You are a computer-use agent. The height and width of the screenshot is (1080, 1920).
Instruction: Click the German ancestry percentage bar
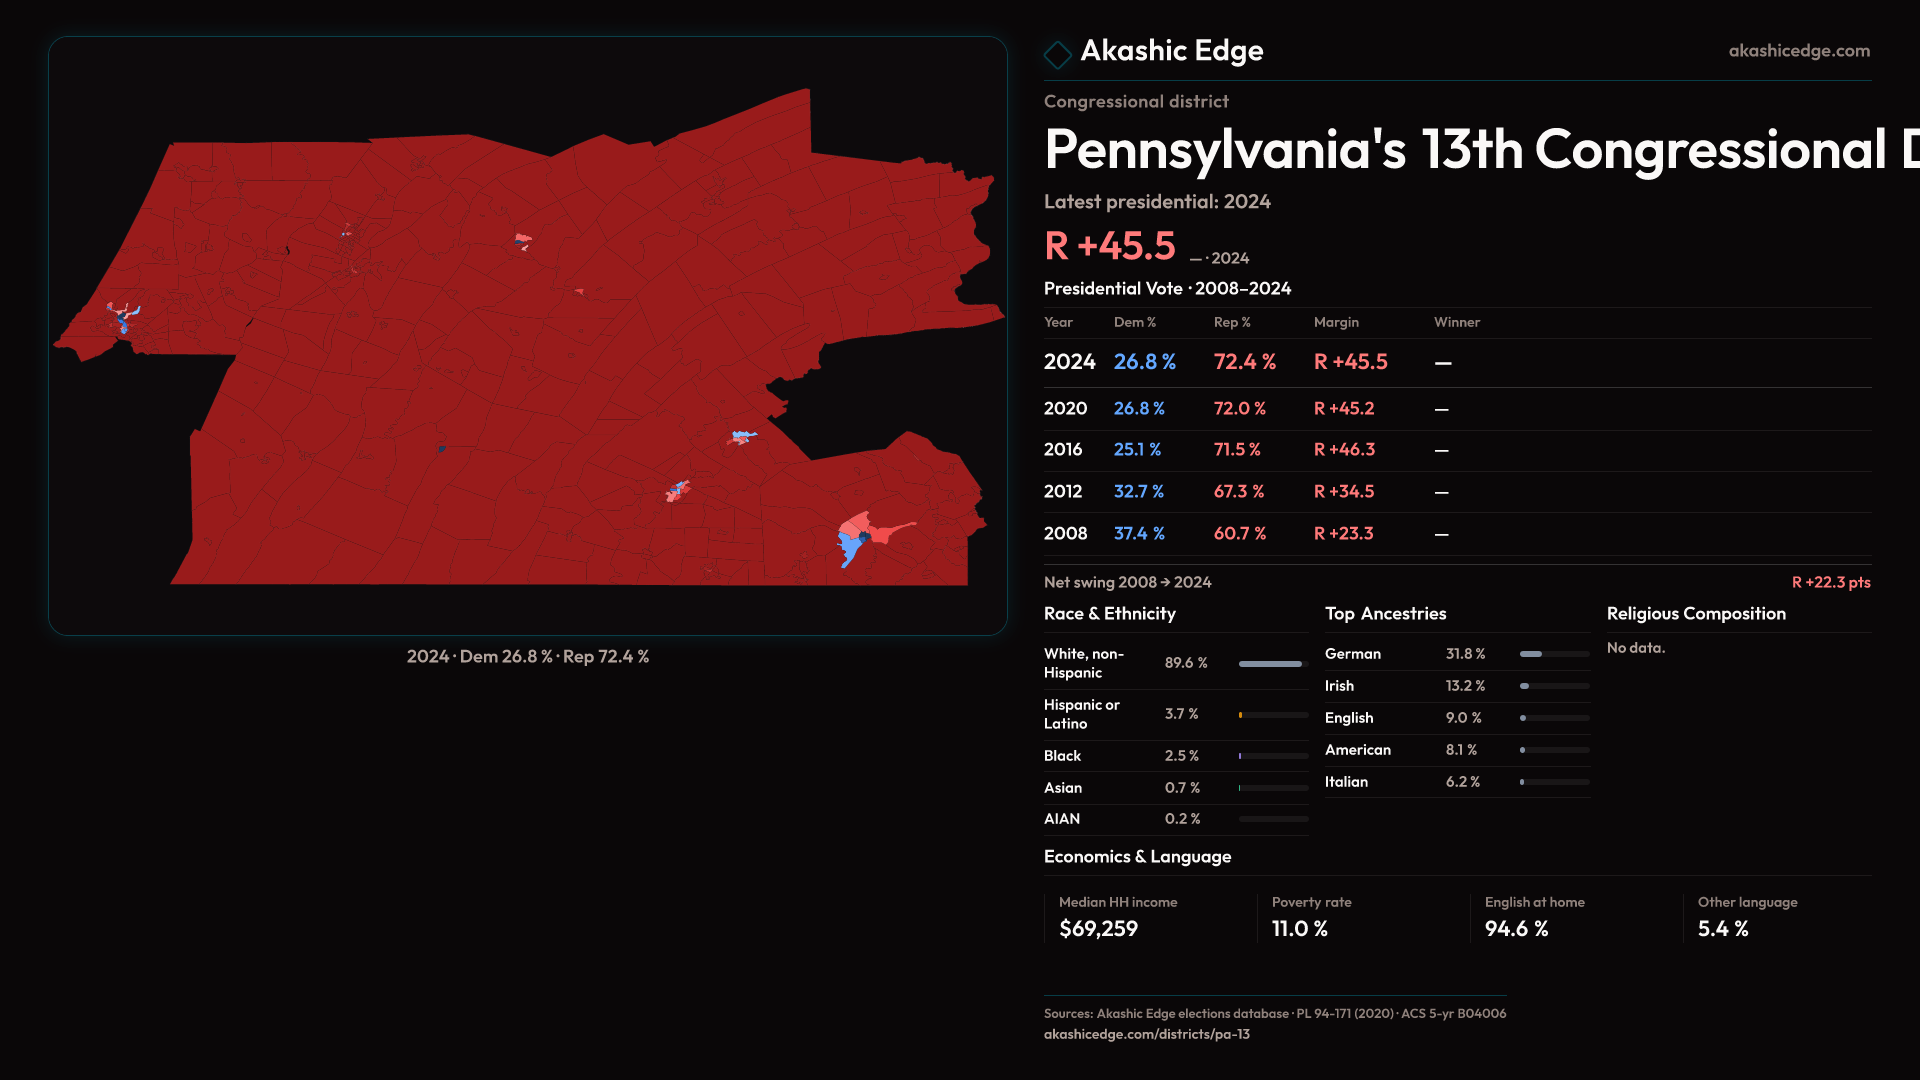1553,654
